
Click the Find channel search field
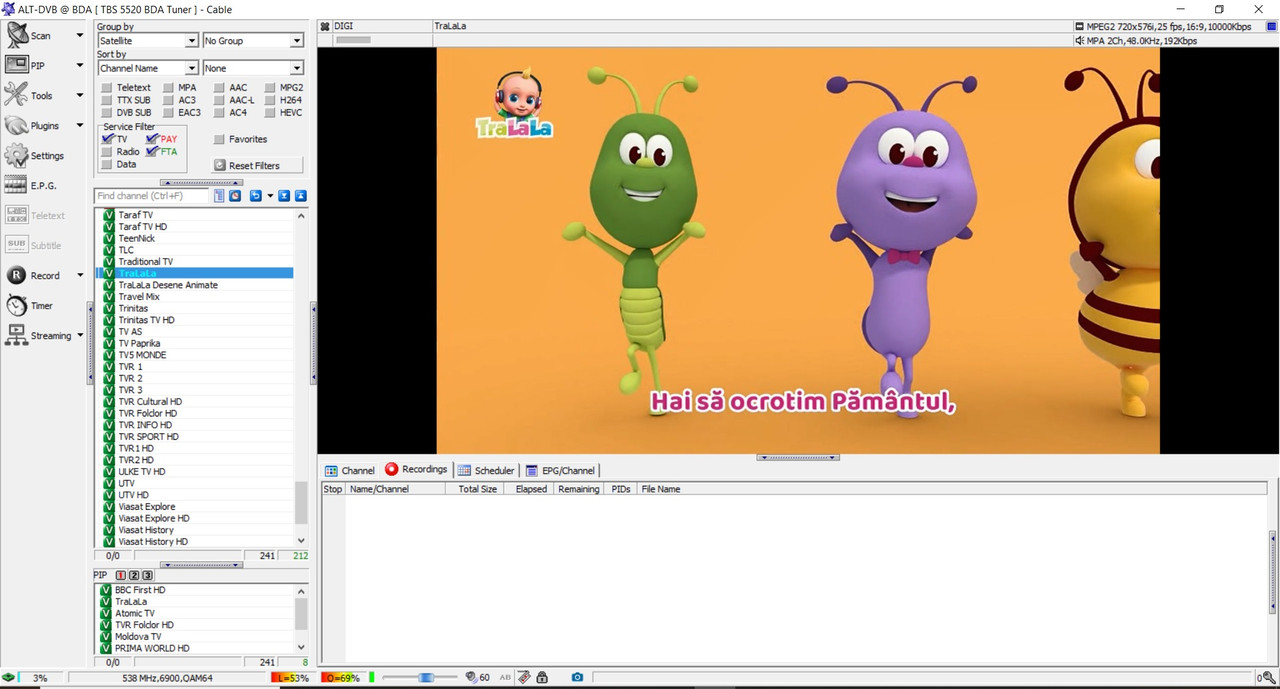(x=152, y=196)
